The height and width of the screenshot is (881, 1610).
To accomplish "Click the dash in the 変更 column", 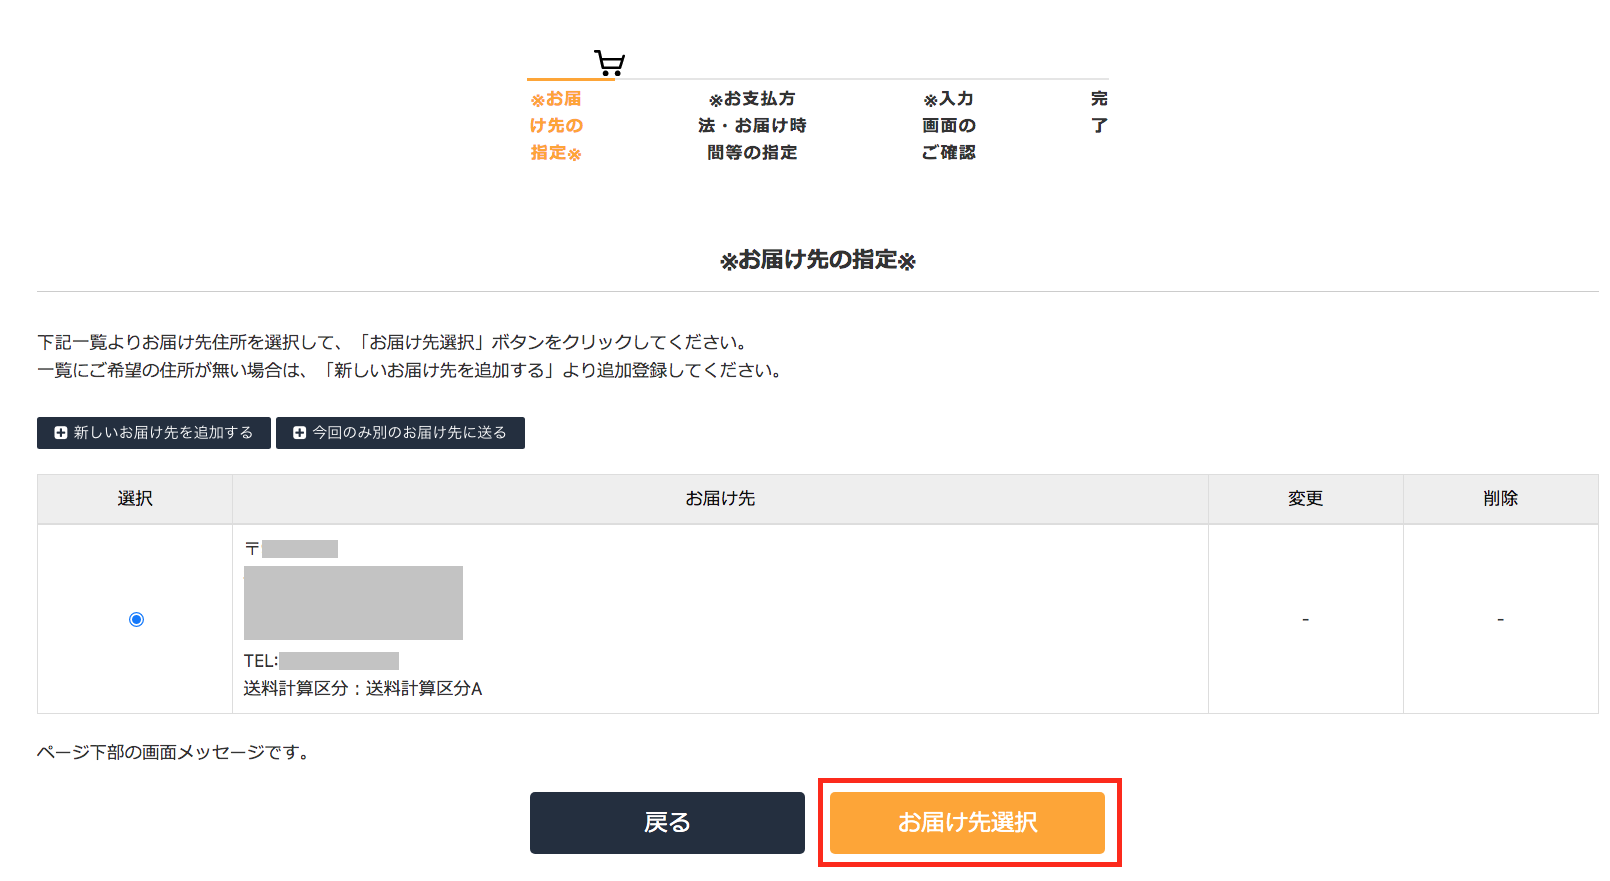I will coord(1305,620).
